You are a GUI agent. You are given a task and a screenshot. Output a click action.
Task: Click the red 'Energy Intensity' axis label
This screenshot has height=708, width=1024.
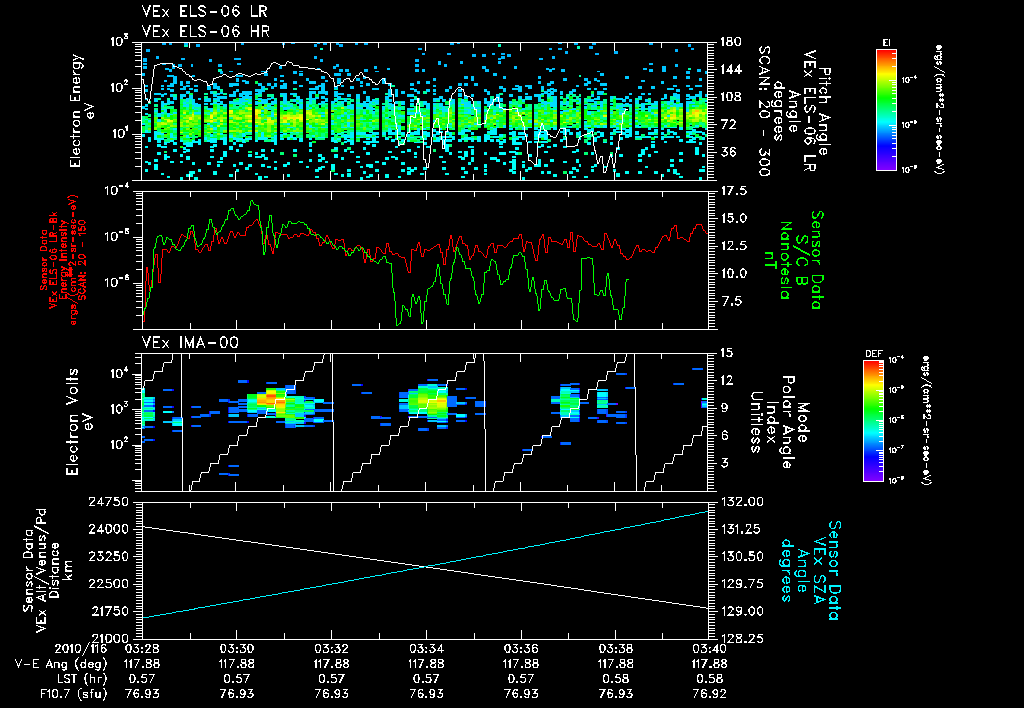[64, 260]
